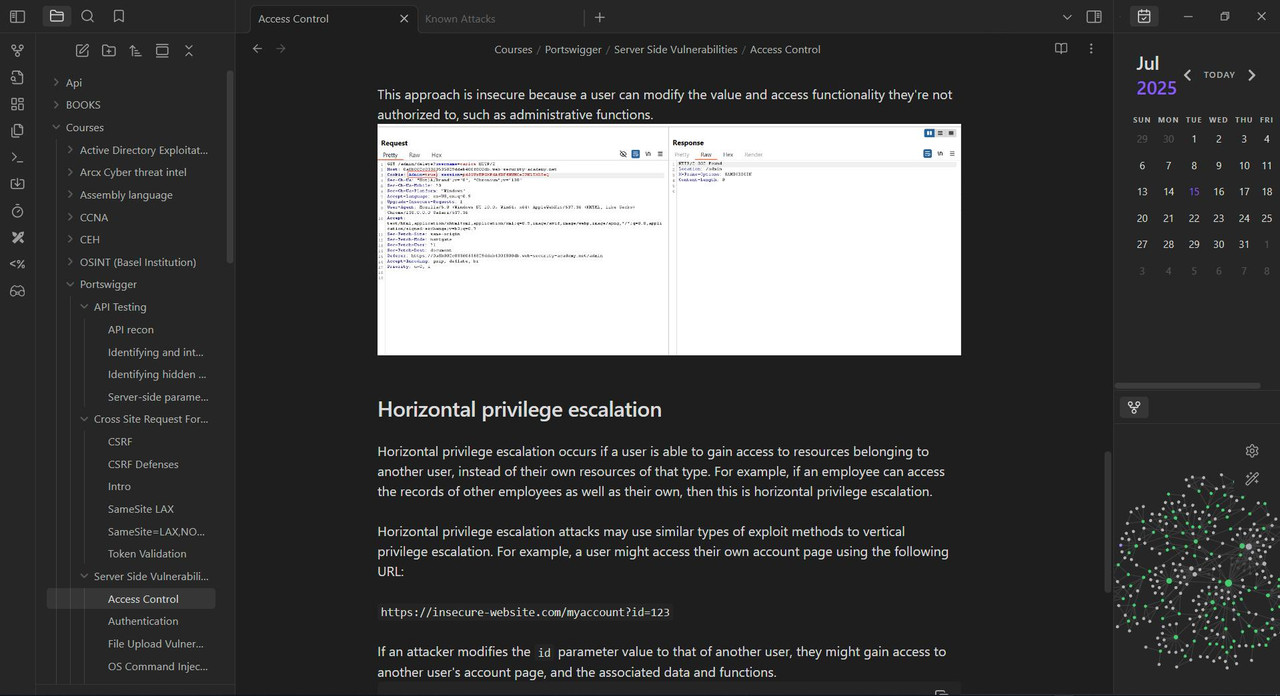Toggle the right sidebar
Viewport: 1280px width, 696px height.
click(1094, 17)
